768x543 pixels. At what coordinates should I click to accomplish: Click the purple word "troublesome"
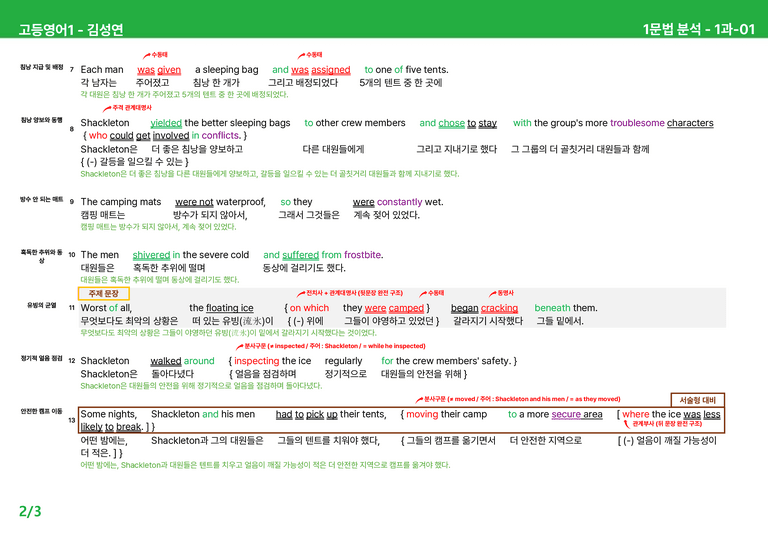[637, 123]
